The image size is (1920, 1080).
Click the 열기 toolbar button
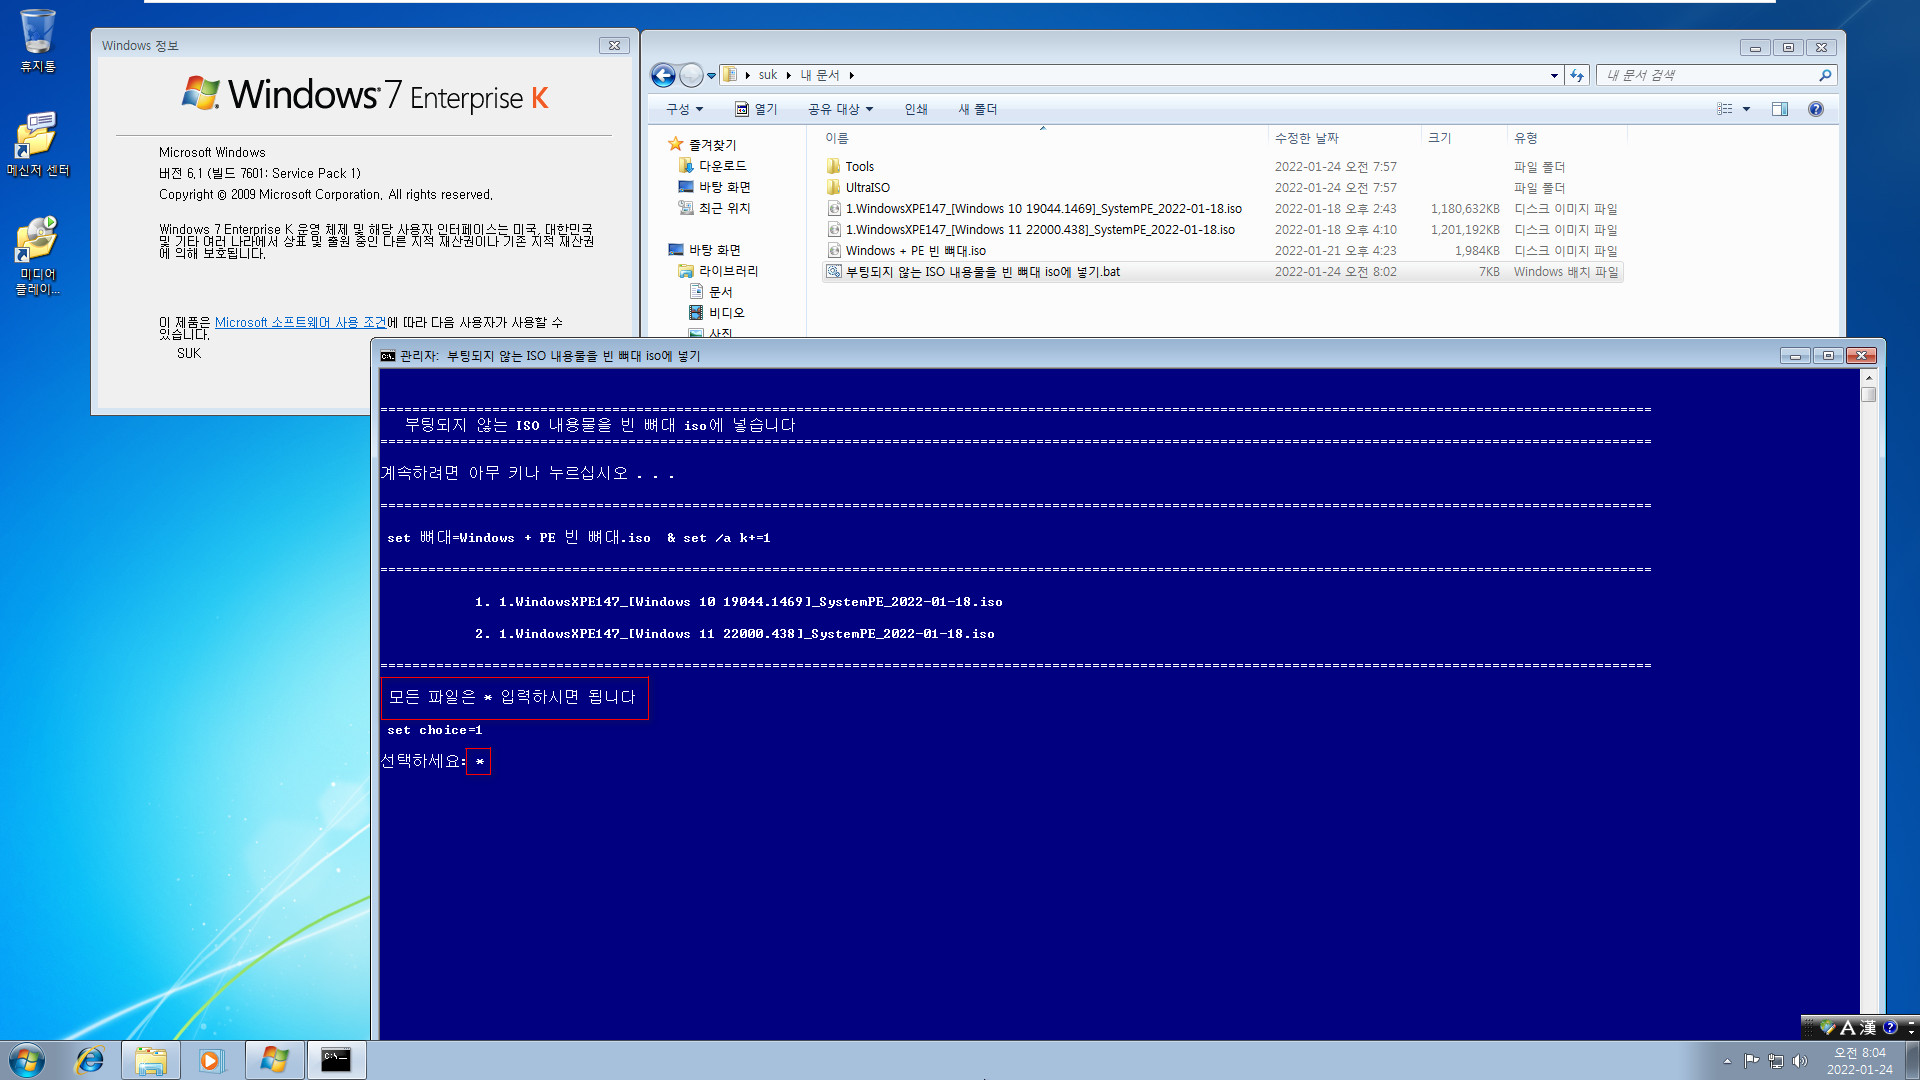756,109
